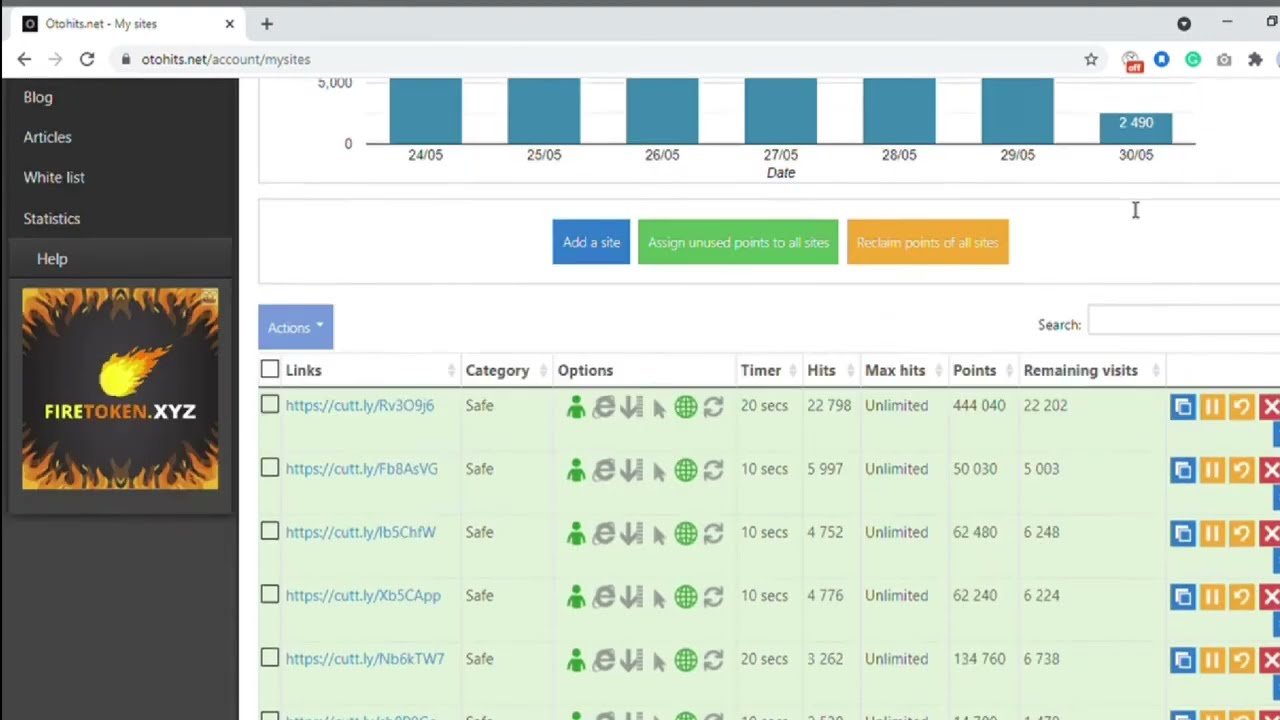This screenshot has width=1280, height=720.
Task: Bookmark this page with the star icon
Action: (1091, 59)
